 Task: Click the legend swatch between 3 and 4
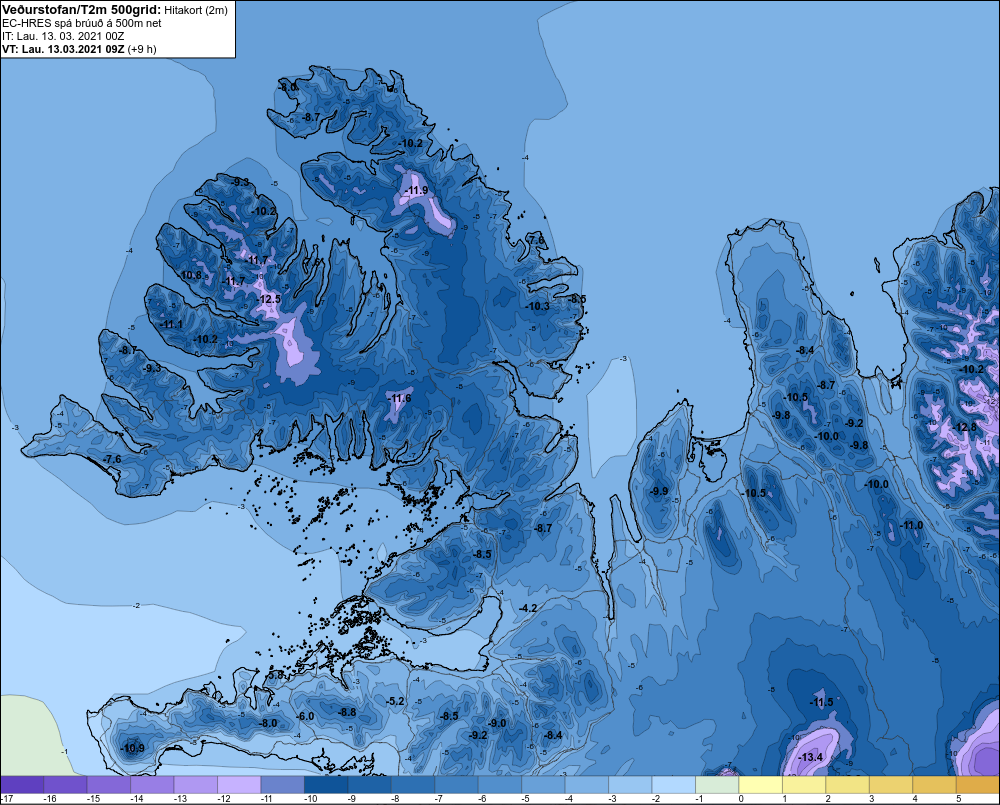[x=890, y=785]
